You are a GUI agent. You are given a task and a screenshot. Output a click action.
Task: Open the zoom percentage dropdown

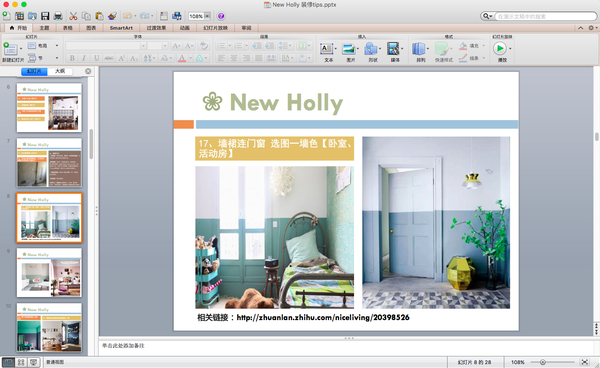click(x=207, y=16)
